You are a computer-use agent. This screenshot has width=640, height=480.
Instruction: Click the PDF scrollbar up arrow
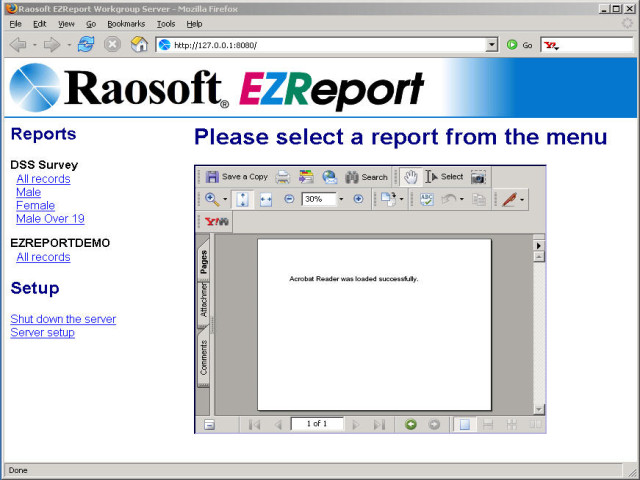point(539,256)
